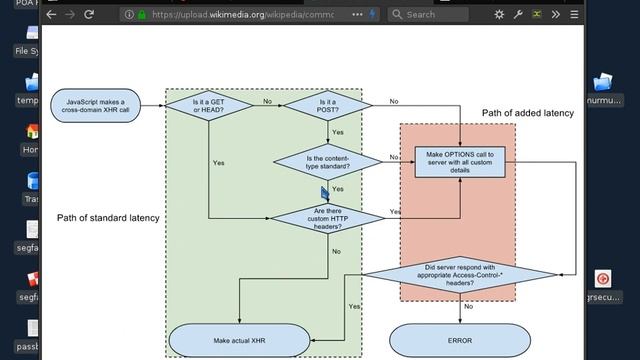Click the green padlock security icon
Screen dimensions: 640x360
point(142,15)
